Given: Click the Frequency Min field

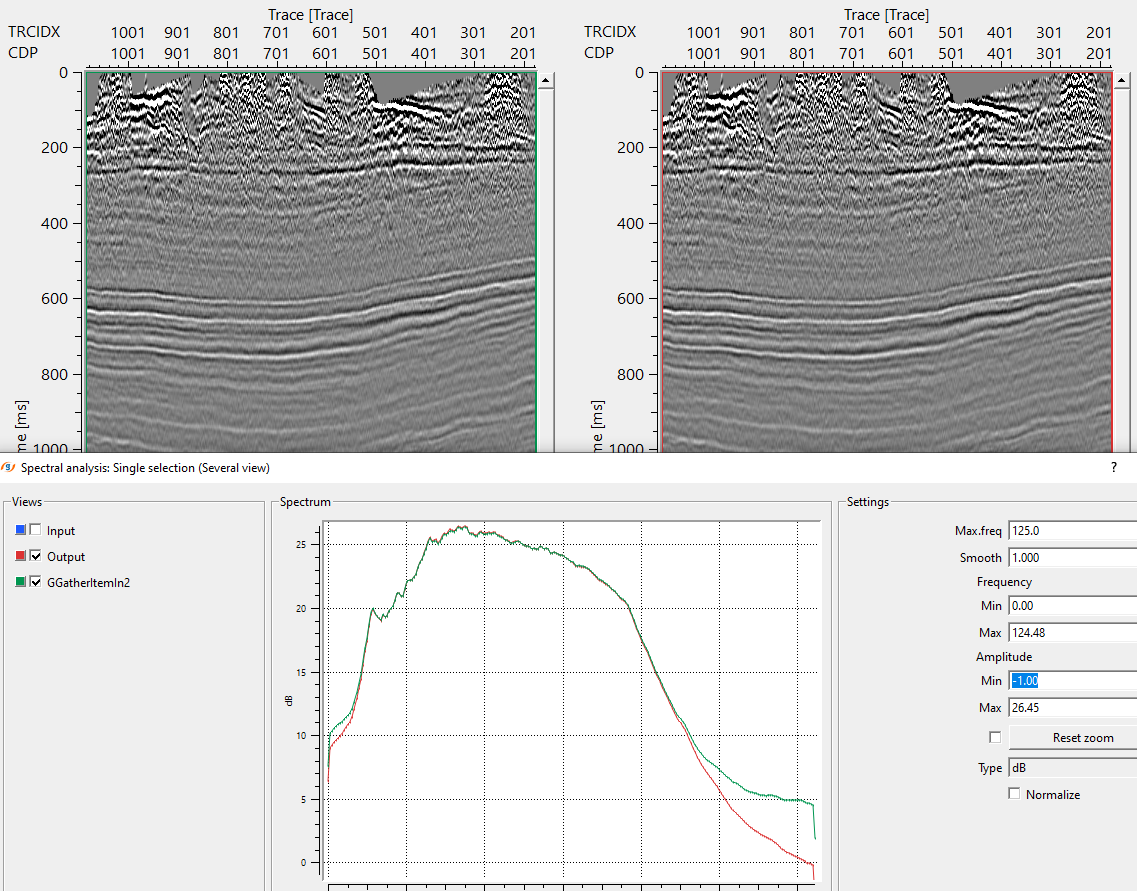Looking at the screenshot, I should pos(1072,605).
